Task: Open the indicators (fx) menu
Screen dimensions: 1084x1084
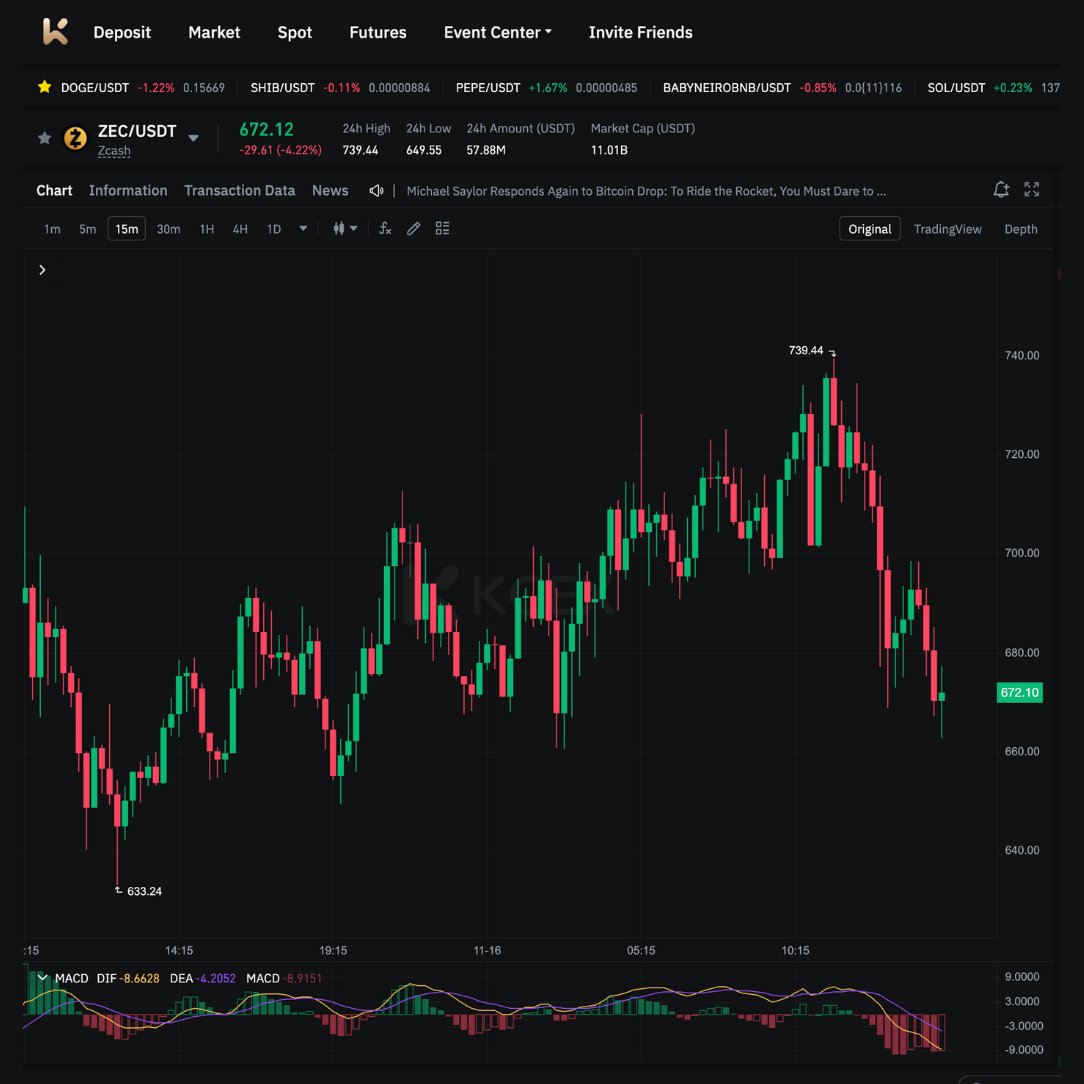Action: tap(385, 229)
